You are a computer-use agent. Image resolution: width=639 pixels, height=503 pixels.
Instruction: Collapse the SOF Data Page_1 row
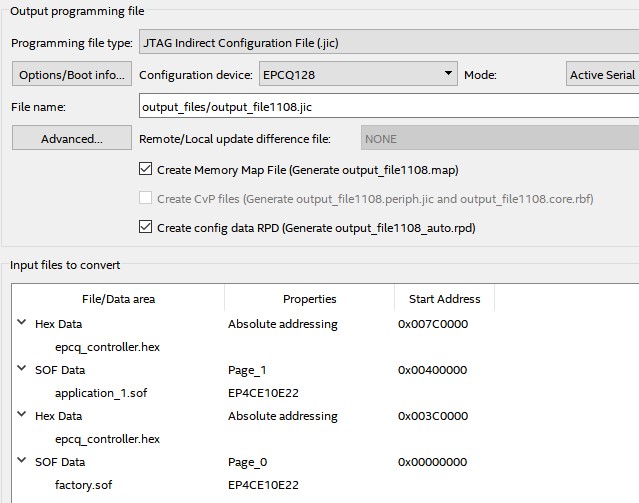(22, 368)
